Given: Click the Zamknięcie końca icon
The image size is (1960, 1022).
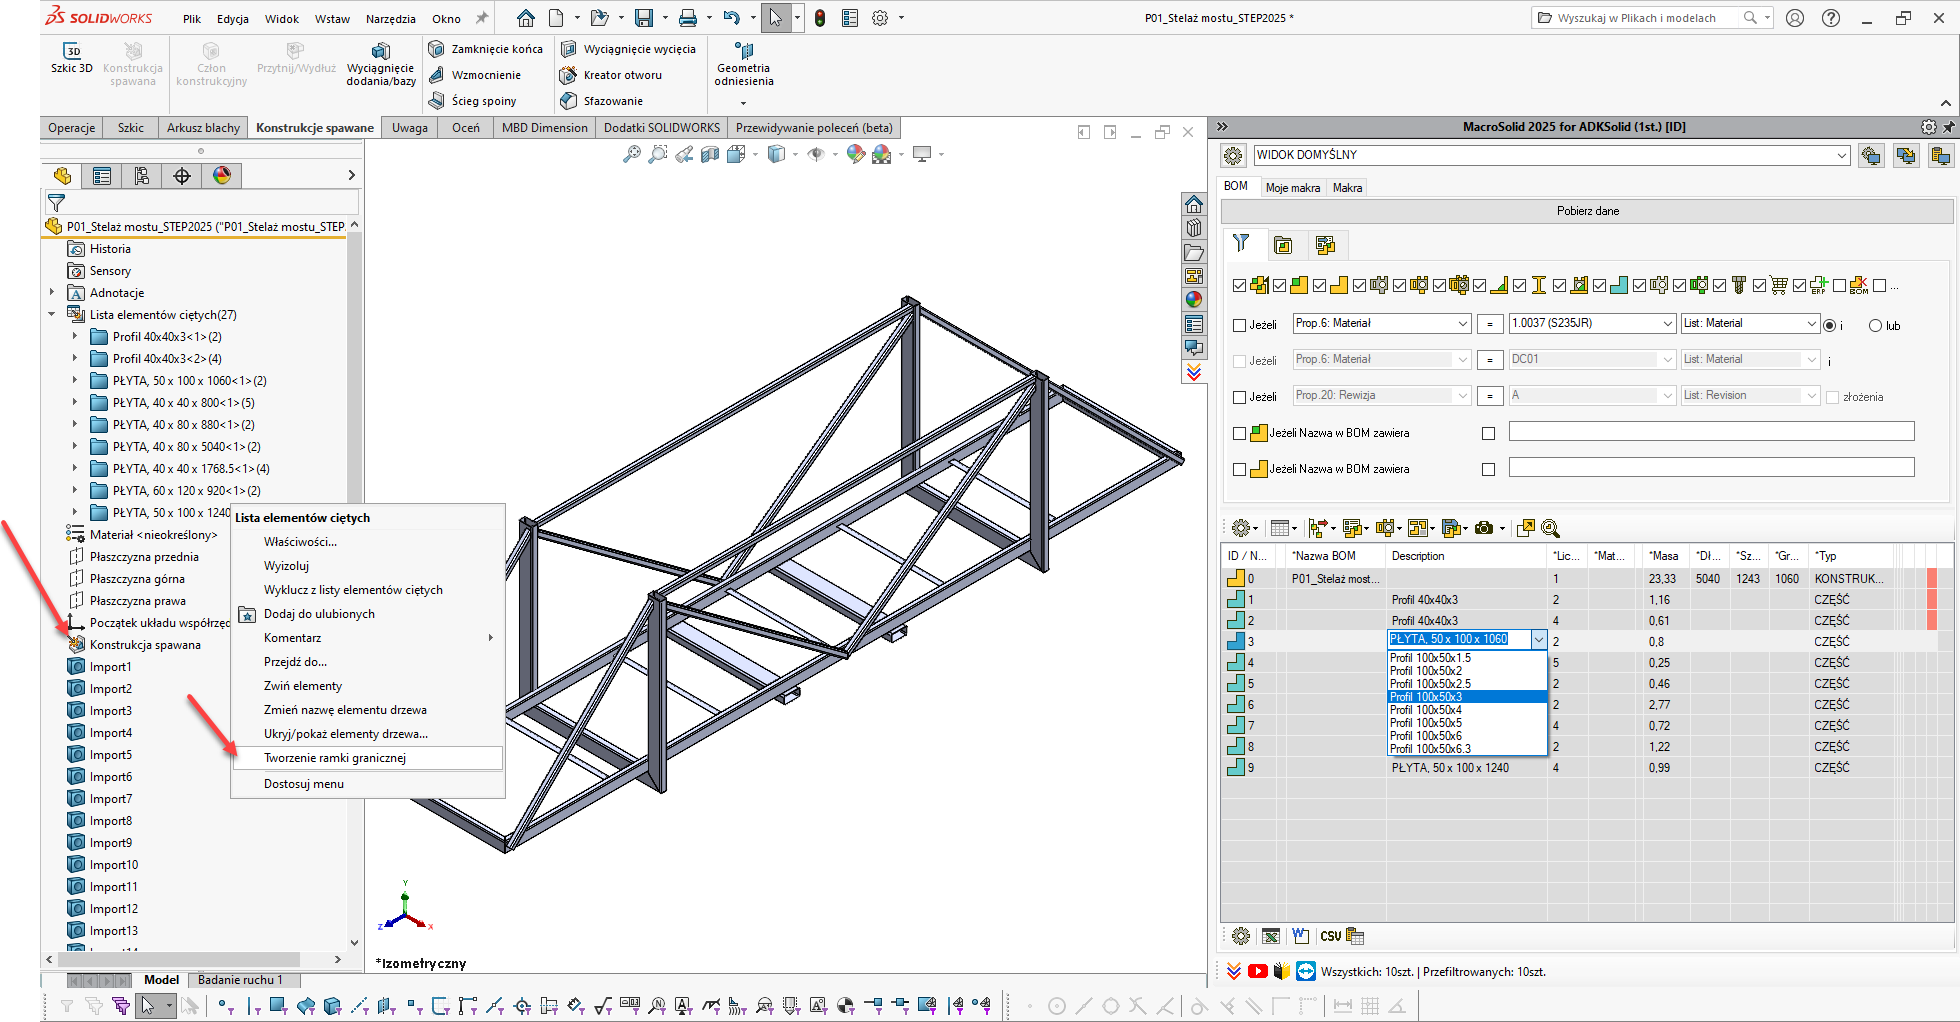Looking at the screenshot, I should point(436,49).
